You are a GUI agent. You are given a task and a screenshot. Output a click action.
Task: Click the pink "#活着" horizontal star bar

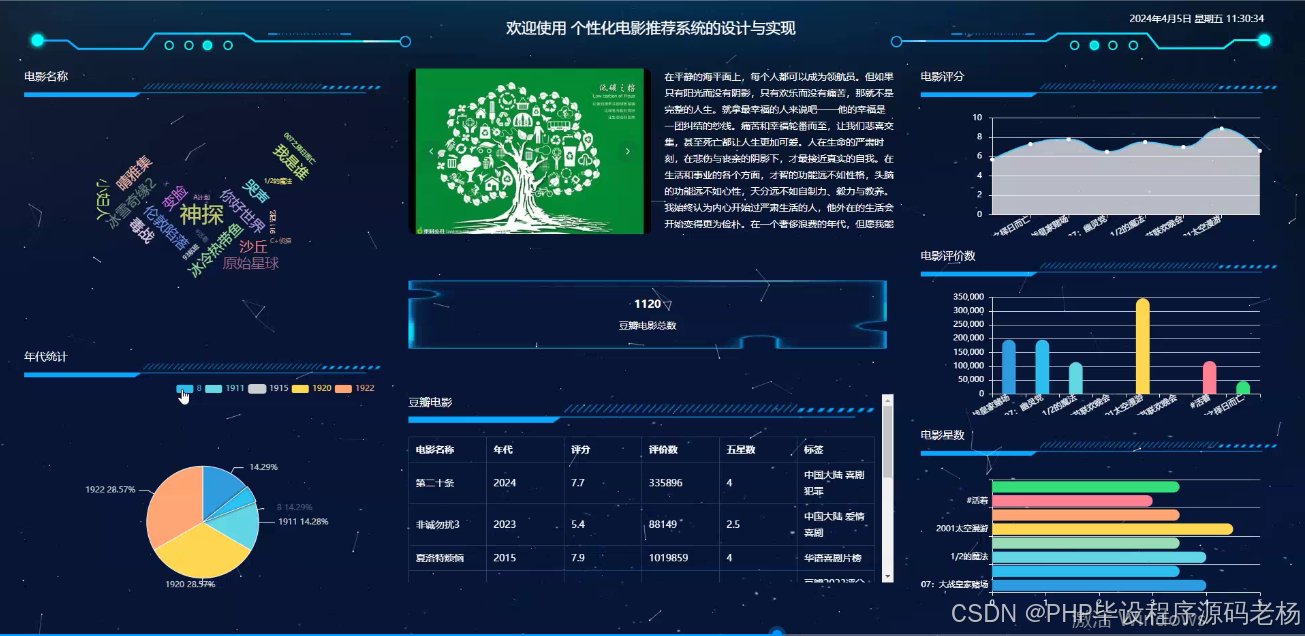(1072, 501)
